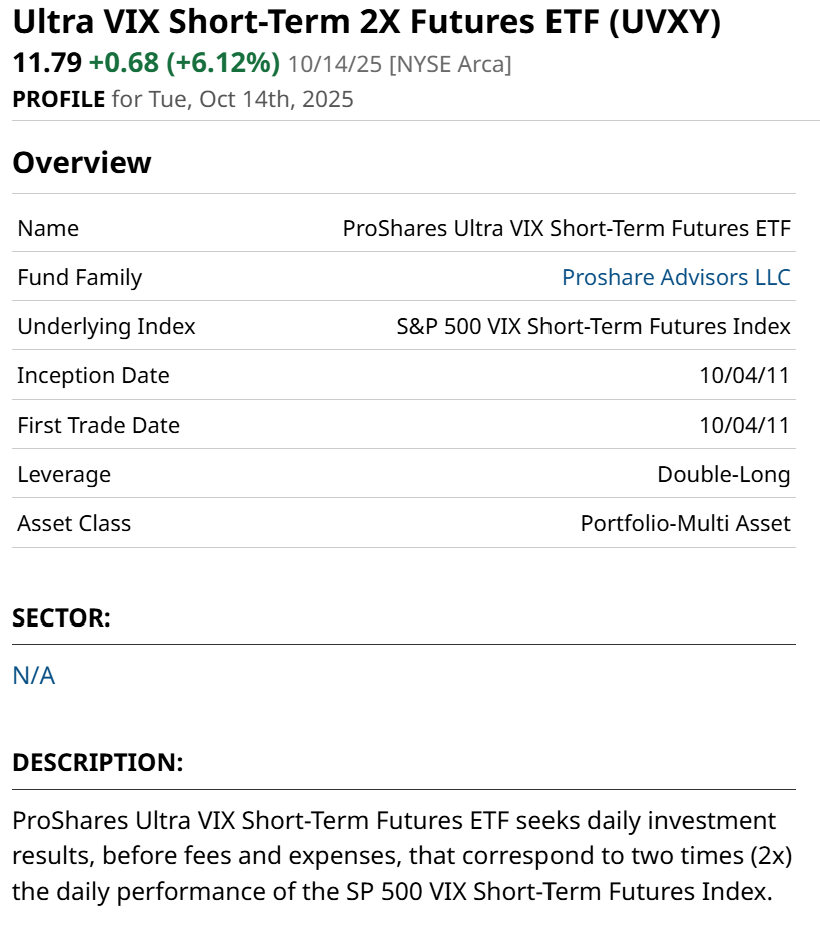The width and height of the screenshot is (820, 932).
Task: Click the Overview section heading
Action: point(82,162)
